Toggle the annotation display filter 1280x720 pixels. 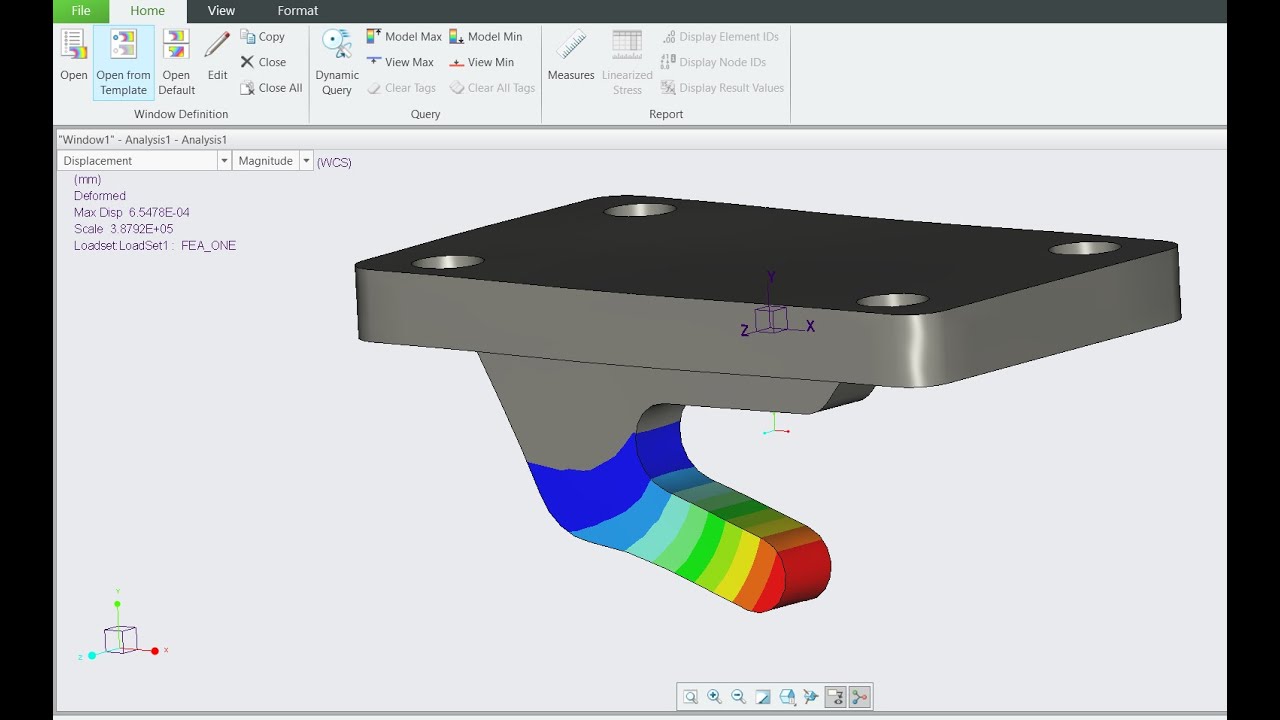coord(835,697)
